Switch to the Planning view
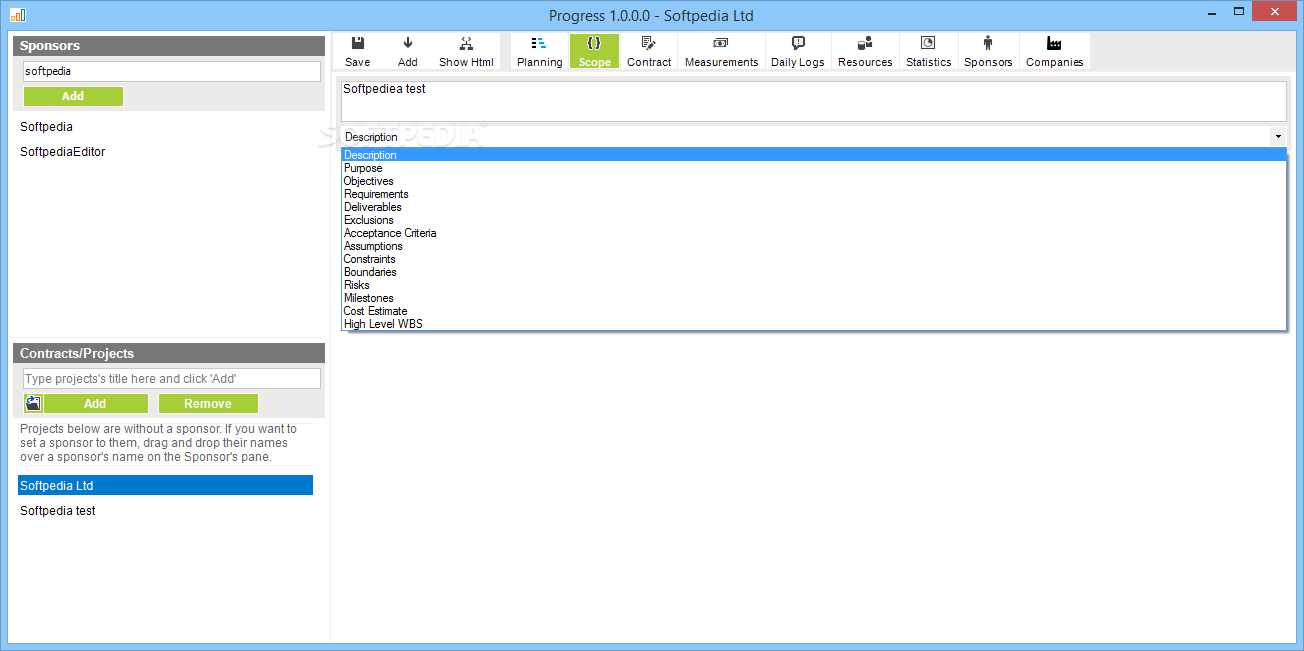 (539, 52)
